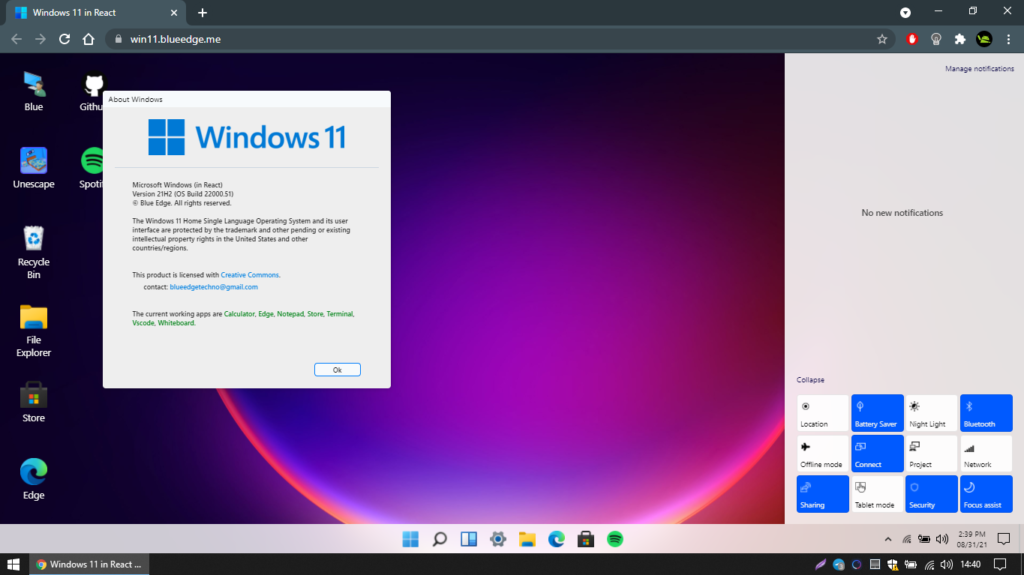
Task: Click the Project quick action tile
Action: click(x=931, y=453)
